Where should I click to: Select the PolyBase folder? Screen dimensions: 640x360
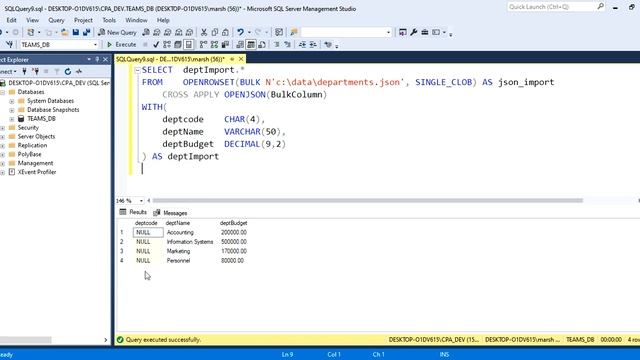(29, 155)
